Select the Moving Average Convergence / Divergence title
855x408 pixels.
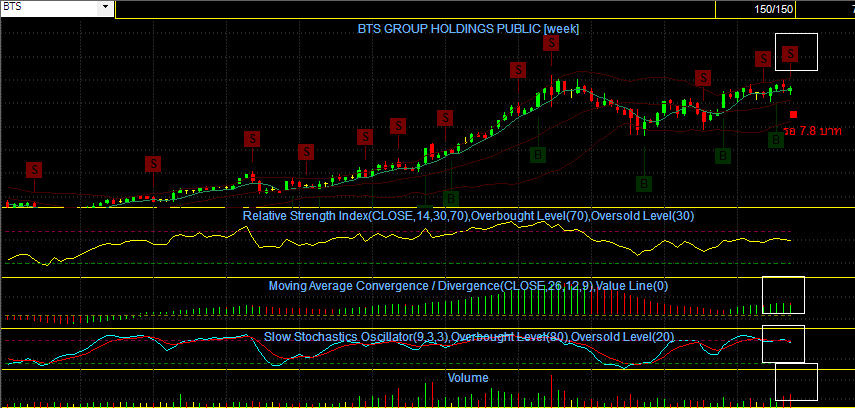(468, 286)
